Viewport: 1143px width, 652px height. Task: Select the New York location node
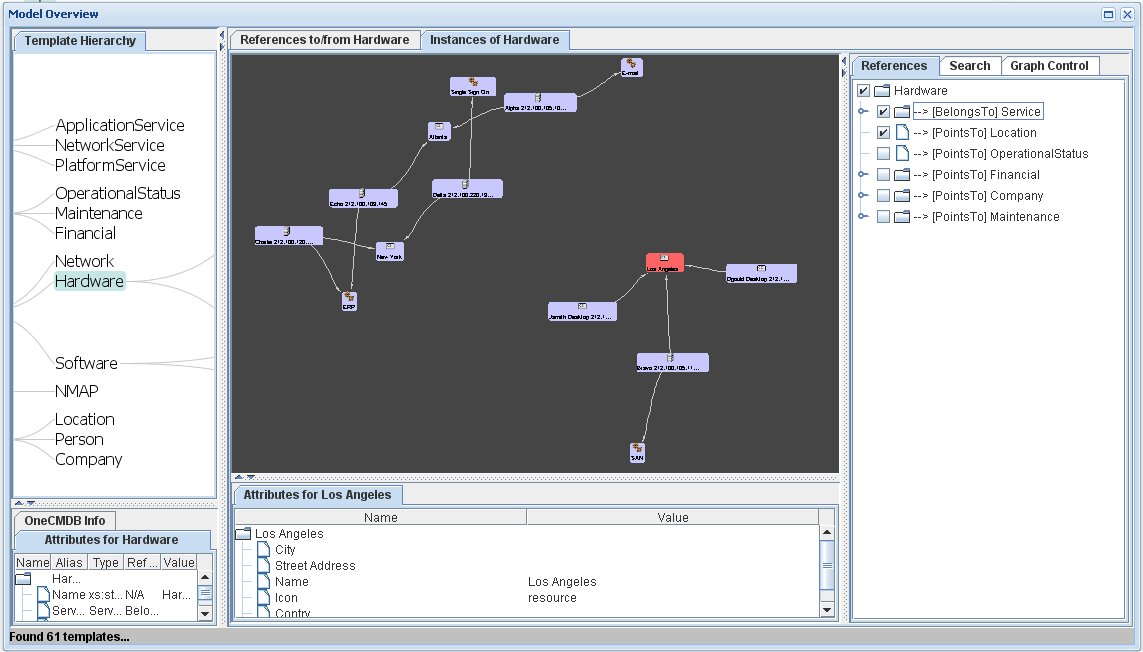[x=390, y=252]
